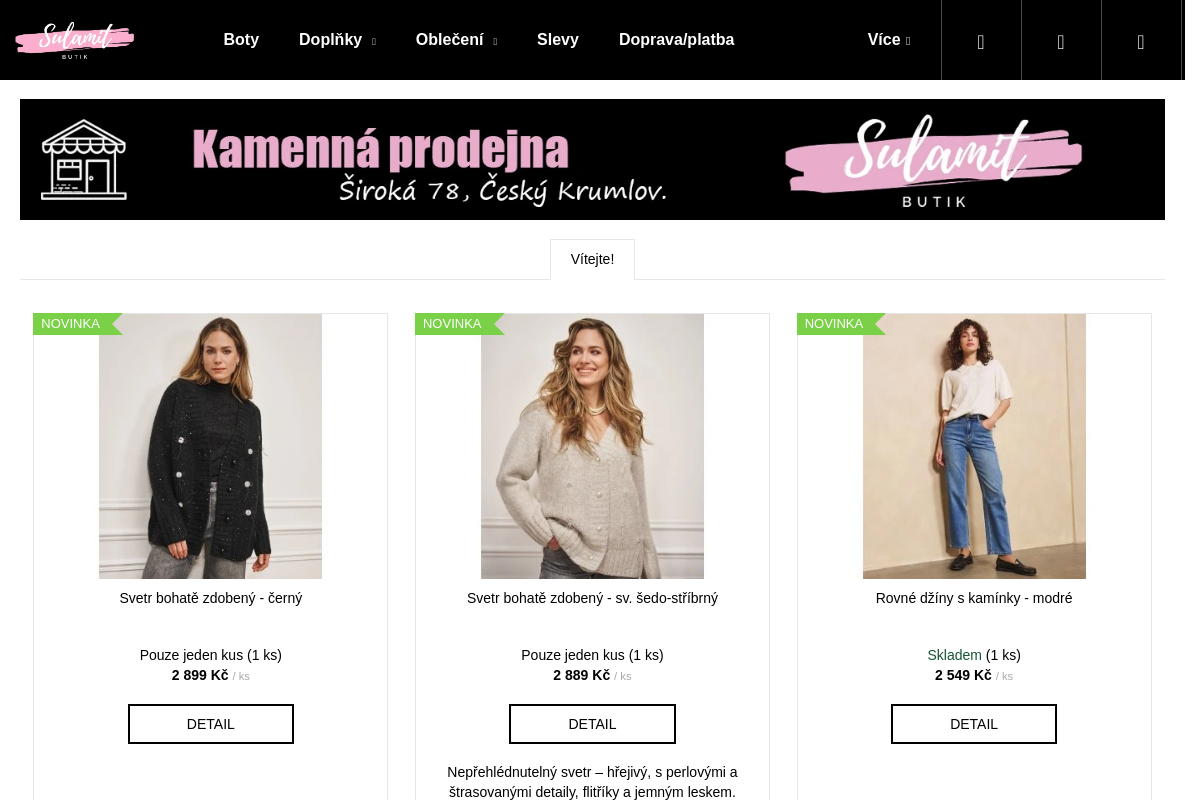Open the shopping cart icon
Viewport: 1200px width, 800px height.
[x=1141, y=41]
